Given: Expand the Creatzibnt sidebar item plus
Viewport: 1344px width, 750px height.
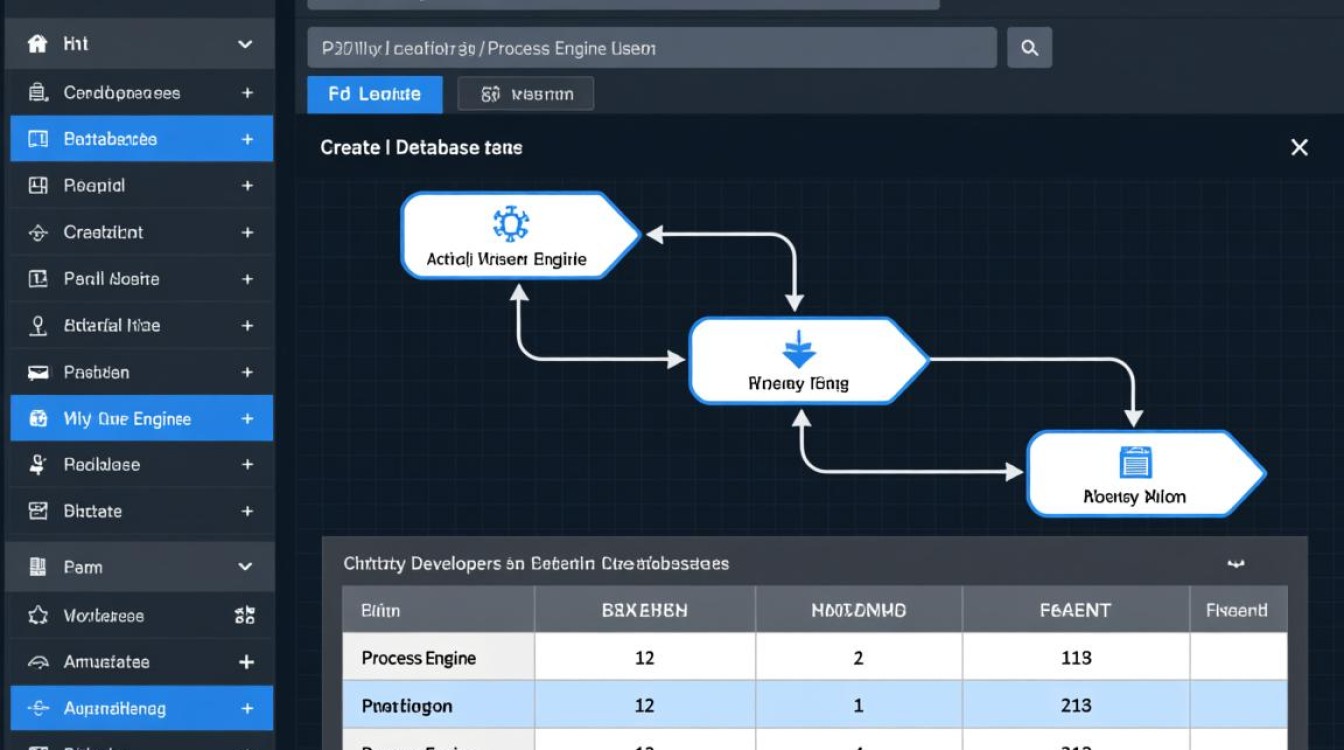Looking at the screenshot, I should click(x=246, y=232).
